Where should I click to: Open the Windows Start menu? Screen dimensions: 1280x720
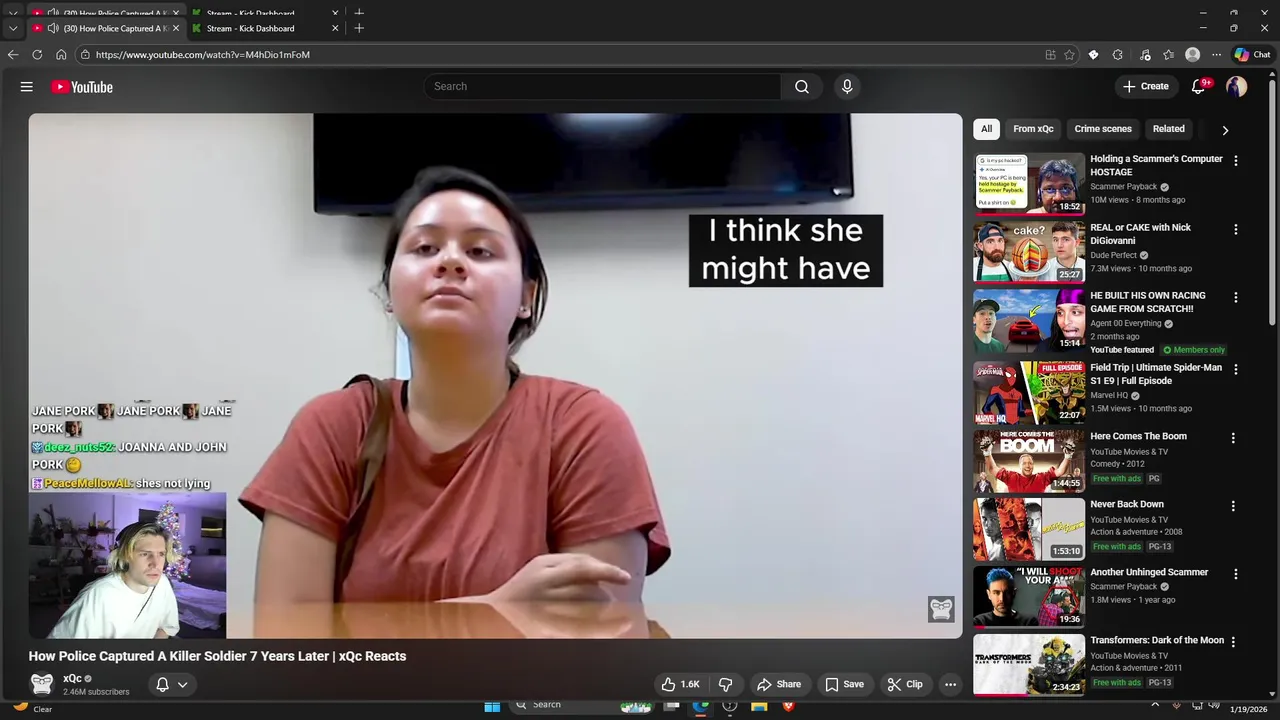coord(492,706)
